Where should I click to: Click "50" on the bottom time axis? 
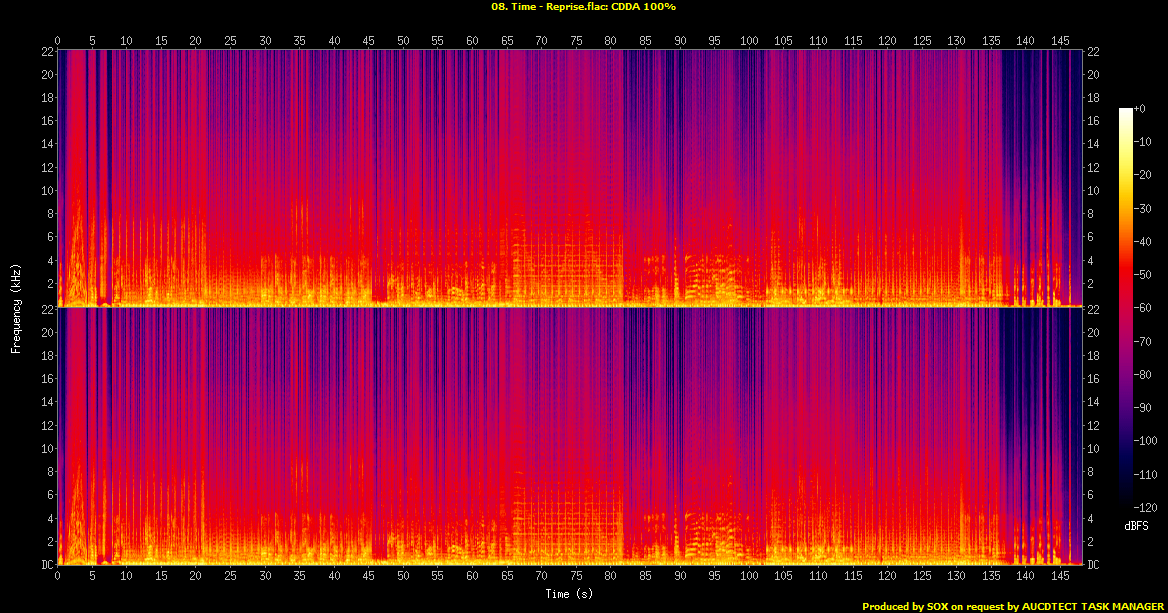click(403, 576)
